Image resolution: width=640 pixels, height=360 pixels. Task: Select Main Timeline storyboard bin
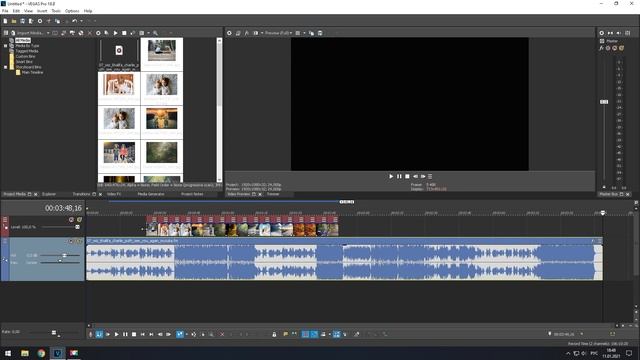click(32, 72)
